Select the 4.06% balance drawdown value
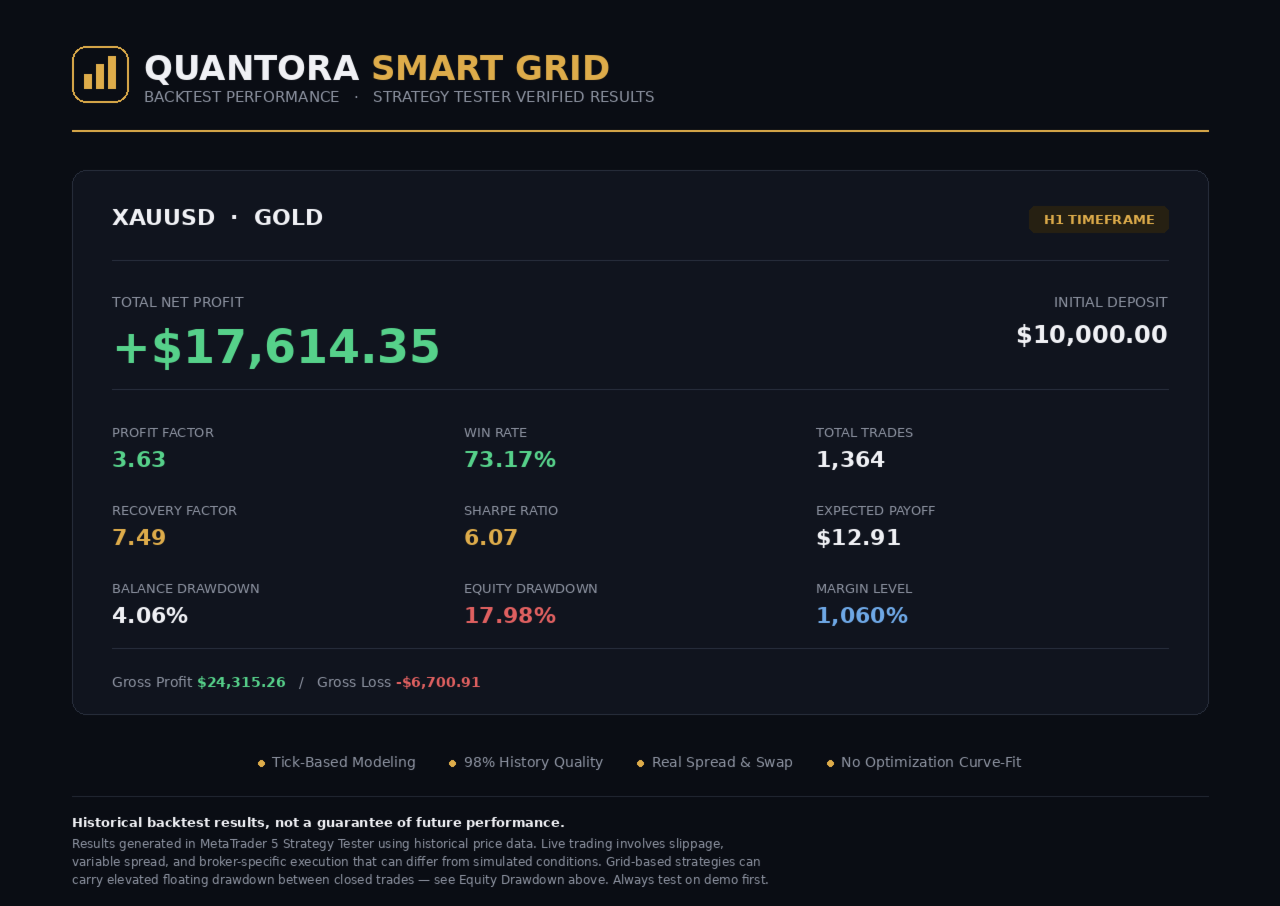 [150, 616]
